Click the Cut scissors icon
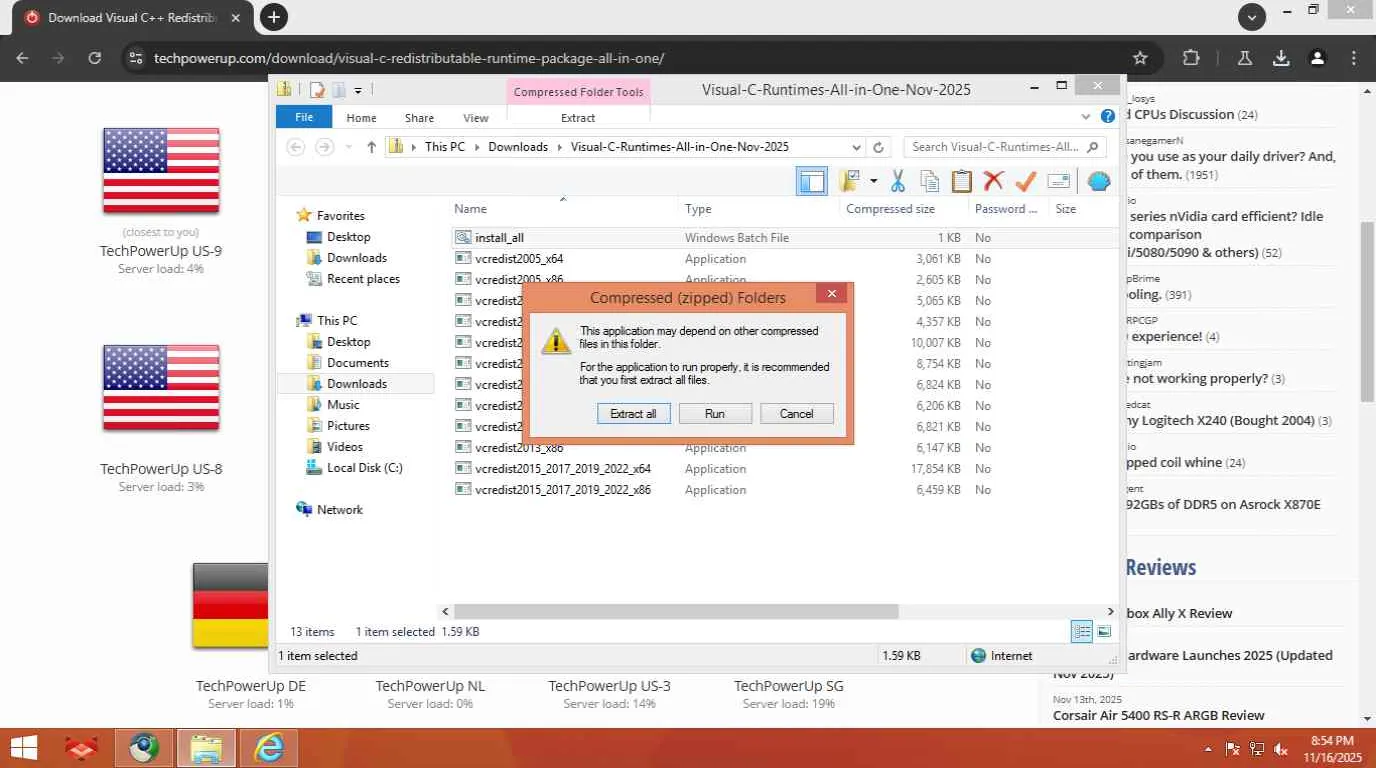Image resolution: width=1376 pixels, height=768 pixels. (897, 181)
